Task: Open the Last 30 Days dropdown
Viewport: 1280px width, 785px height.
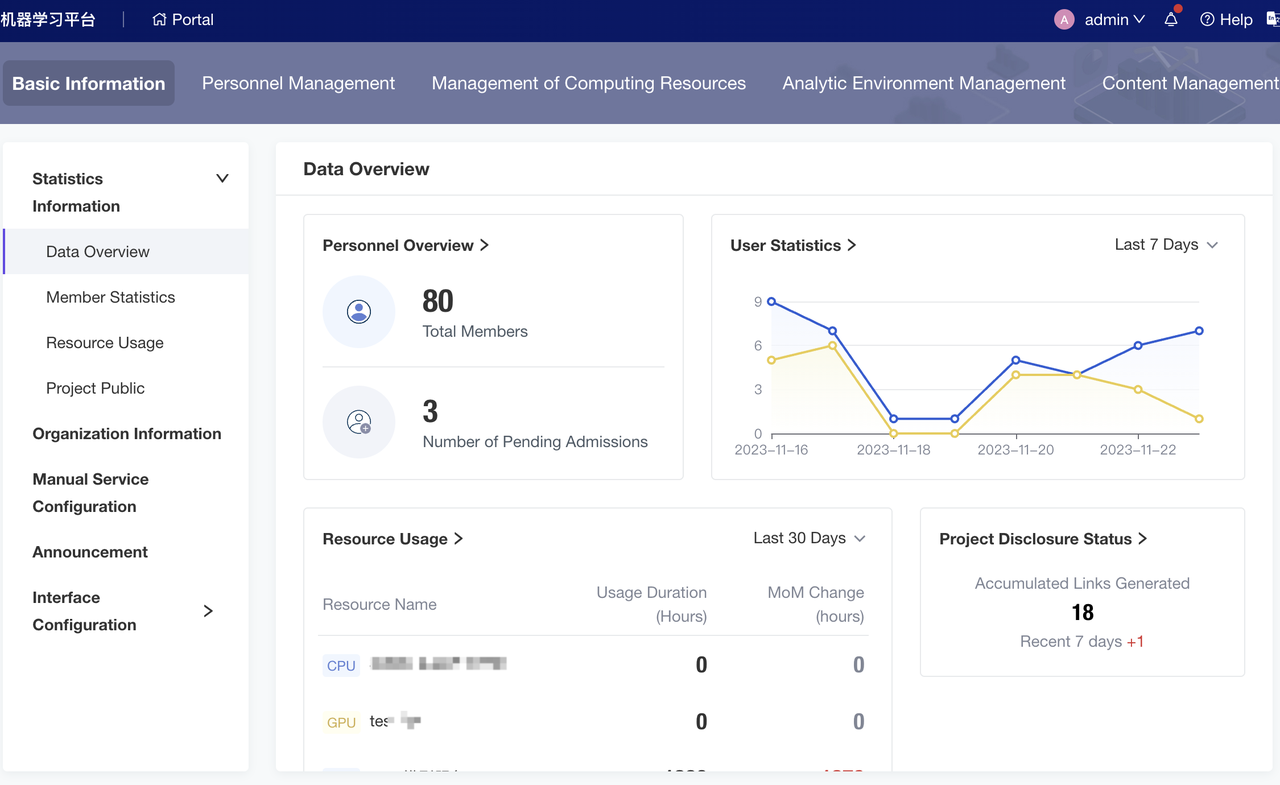Action: click(809, 538)
